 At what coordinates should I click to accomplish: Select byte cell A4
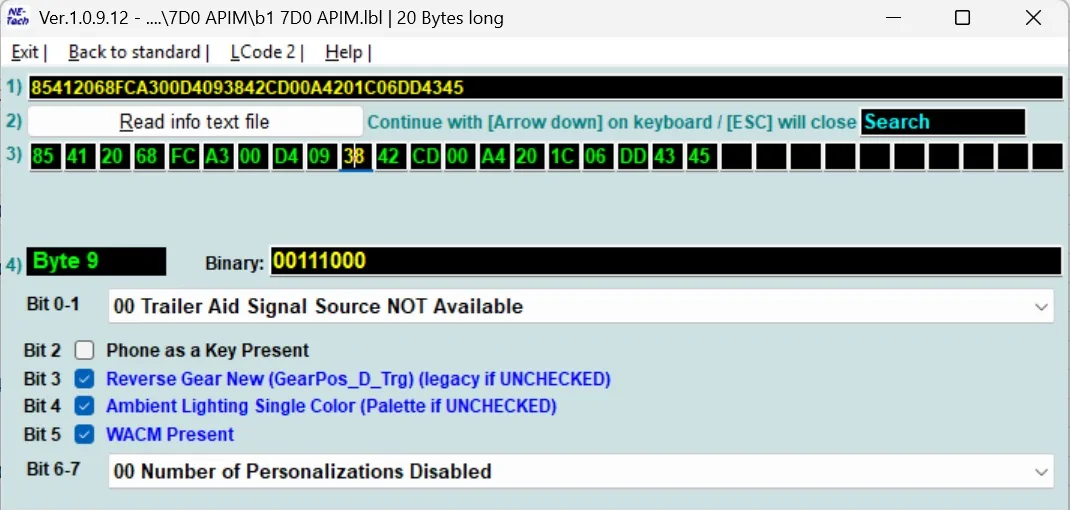coord(492,156)
